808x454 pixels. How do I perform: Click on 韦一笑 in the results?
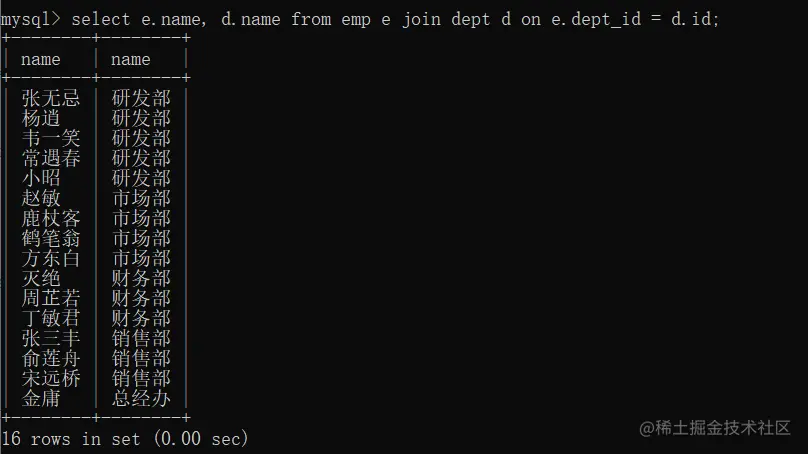point(51,138)
